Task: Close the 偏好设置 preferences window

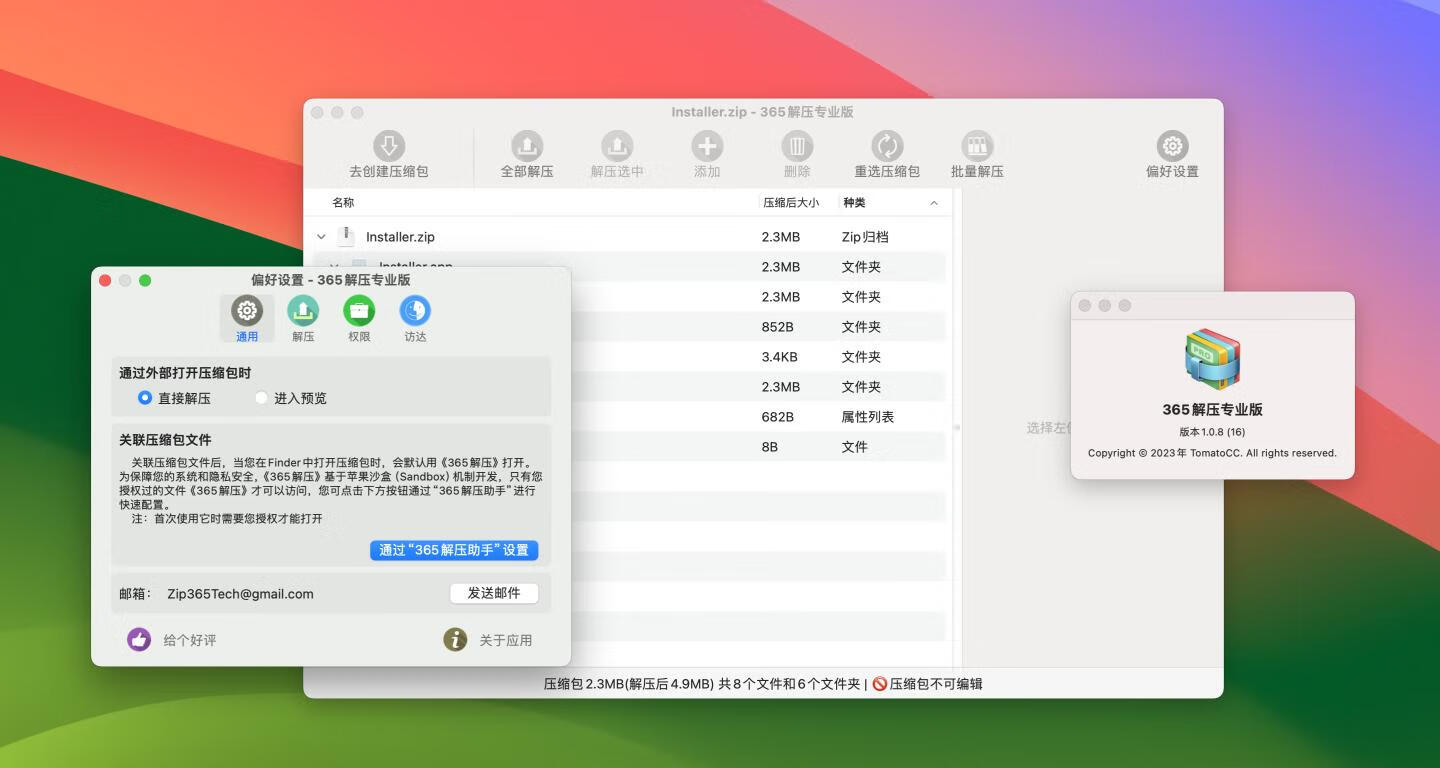Action: pyautogui.click(x=105, y=280)
